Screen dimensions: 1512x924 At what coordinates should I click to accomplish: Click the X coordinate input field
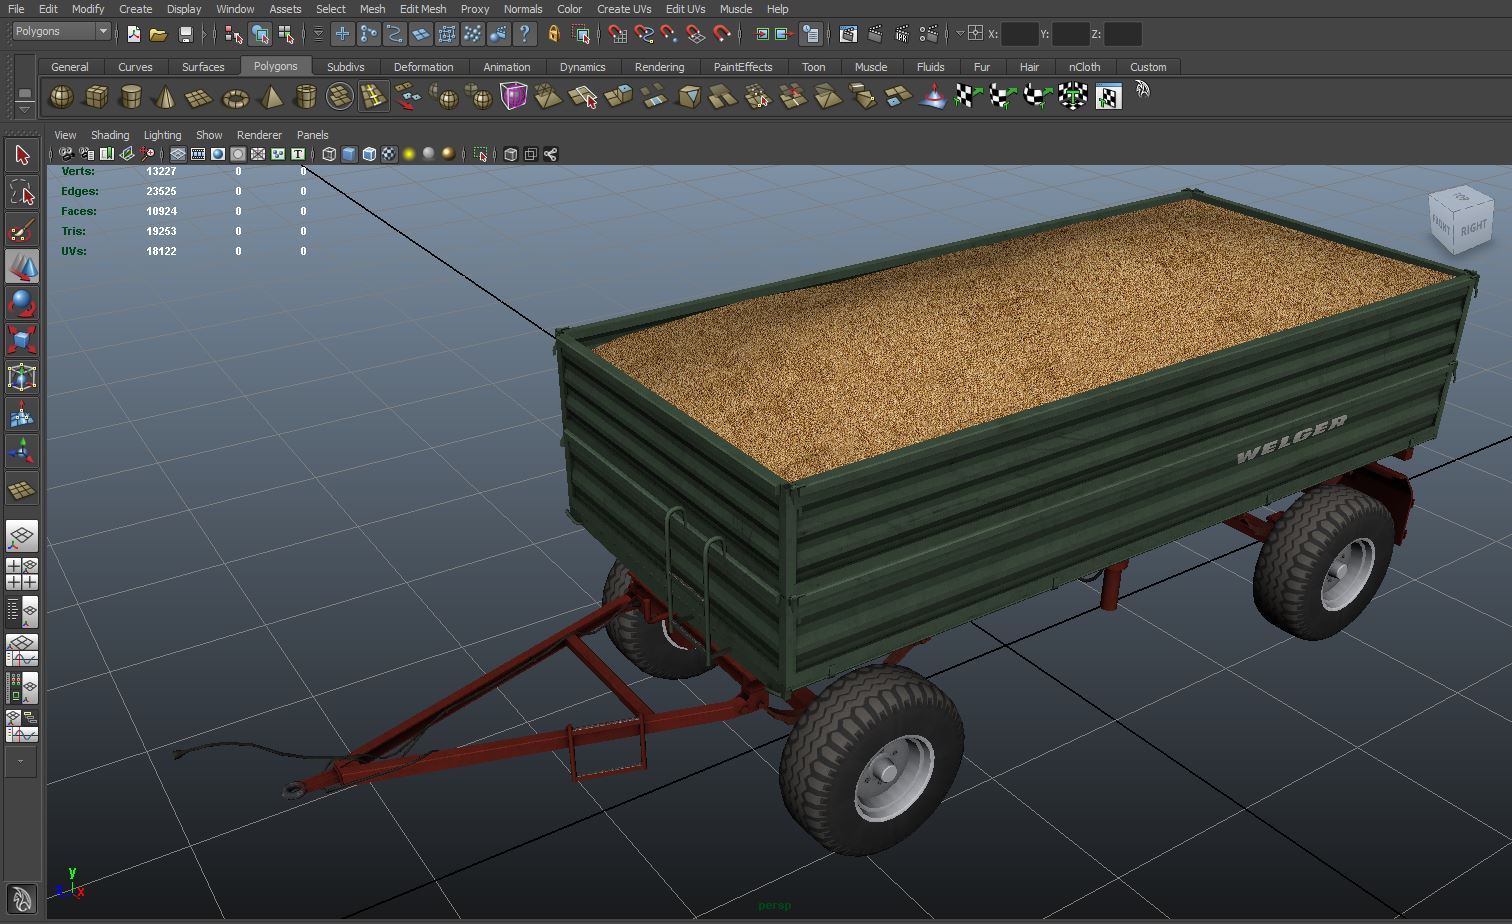pyautogui.click(x=1019, y=34)
